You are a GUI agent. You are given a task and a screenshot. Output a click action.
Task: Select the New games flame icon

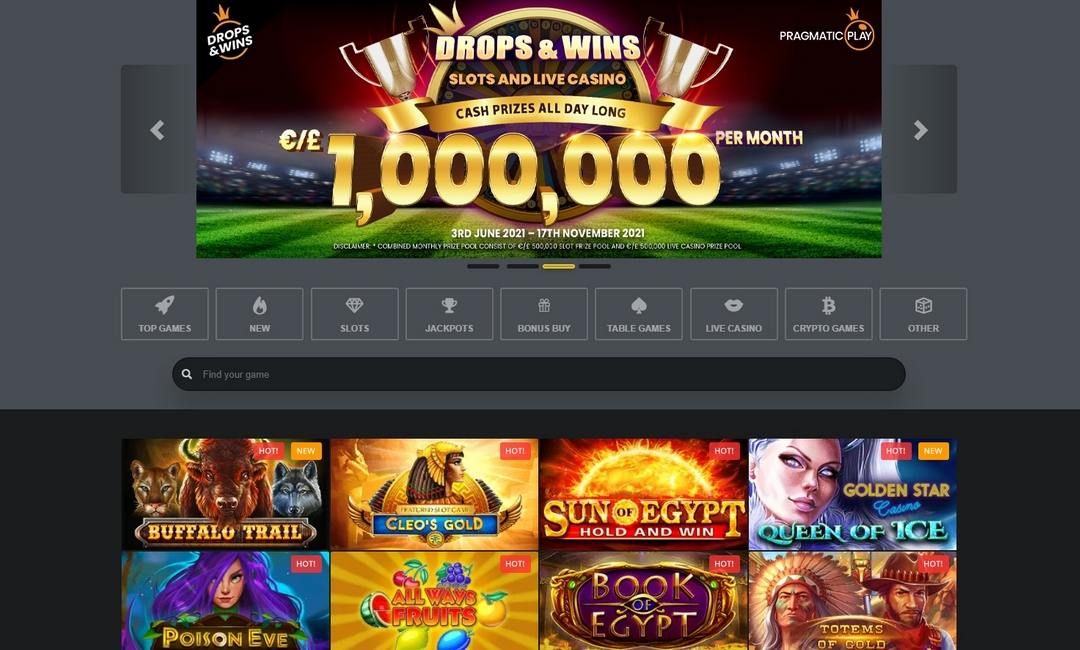(x=260, y=314)
